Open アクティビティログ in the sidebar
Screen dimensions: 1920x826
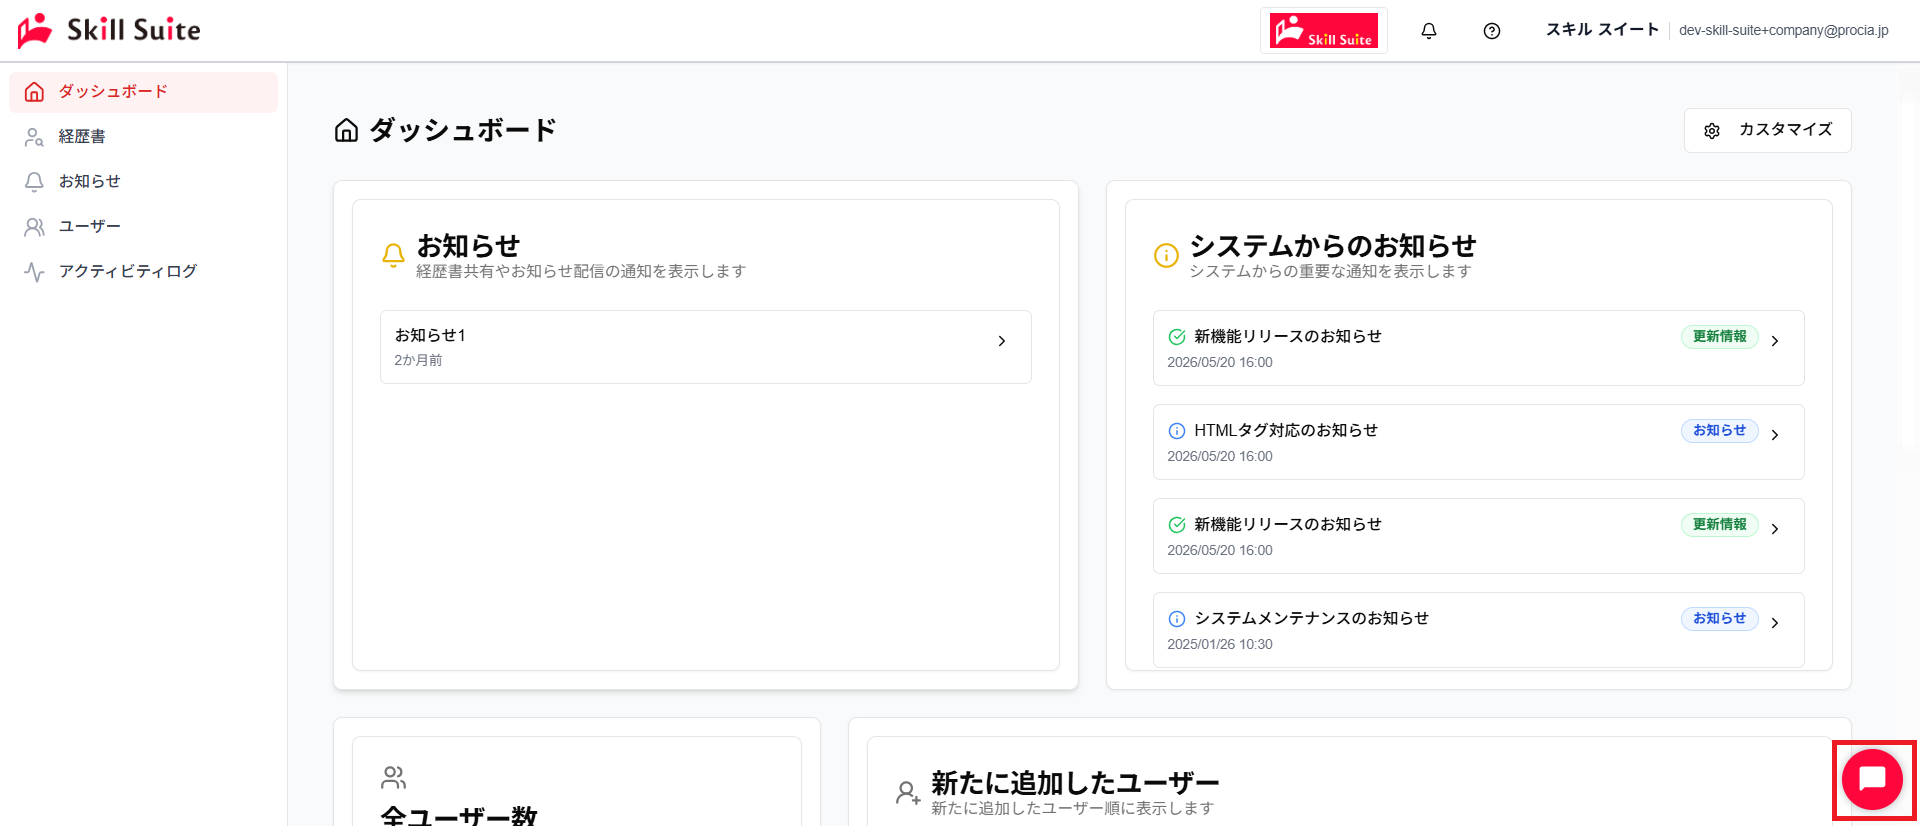[x=143, y=272]
